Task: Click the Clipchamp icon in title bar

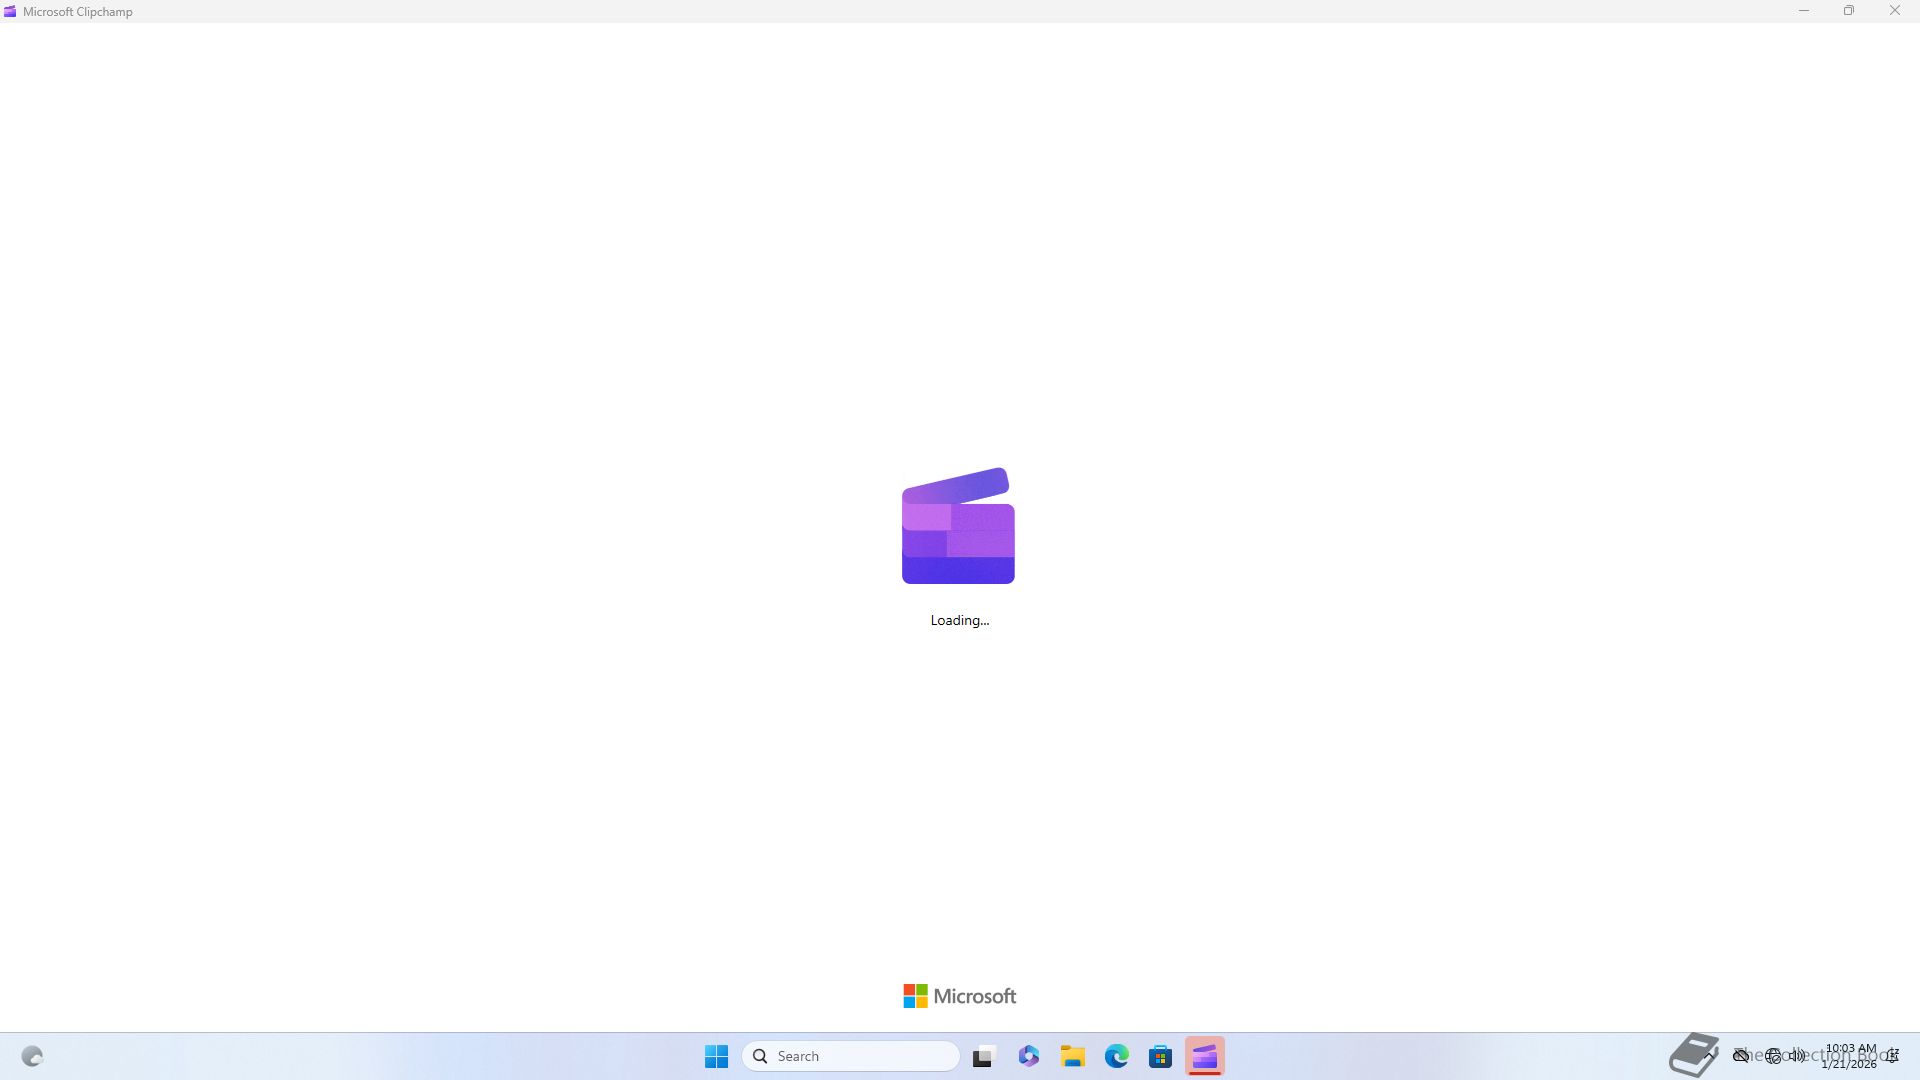Action: [x=10, y=12]
